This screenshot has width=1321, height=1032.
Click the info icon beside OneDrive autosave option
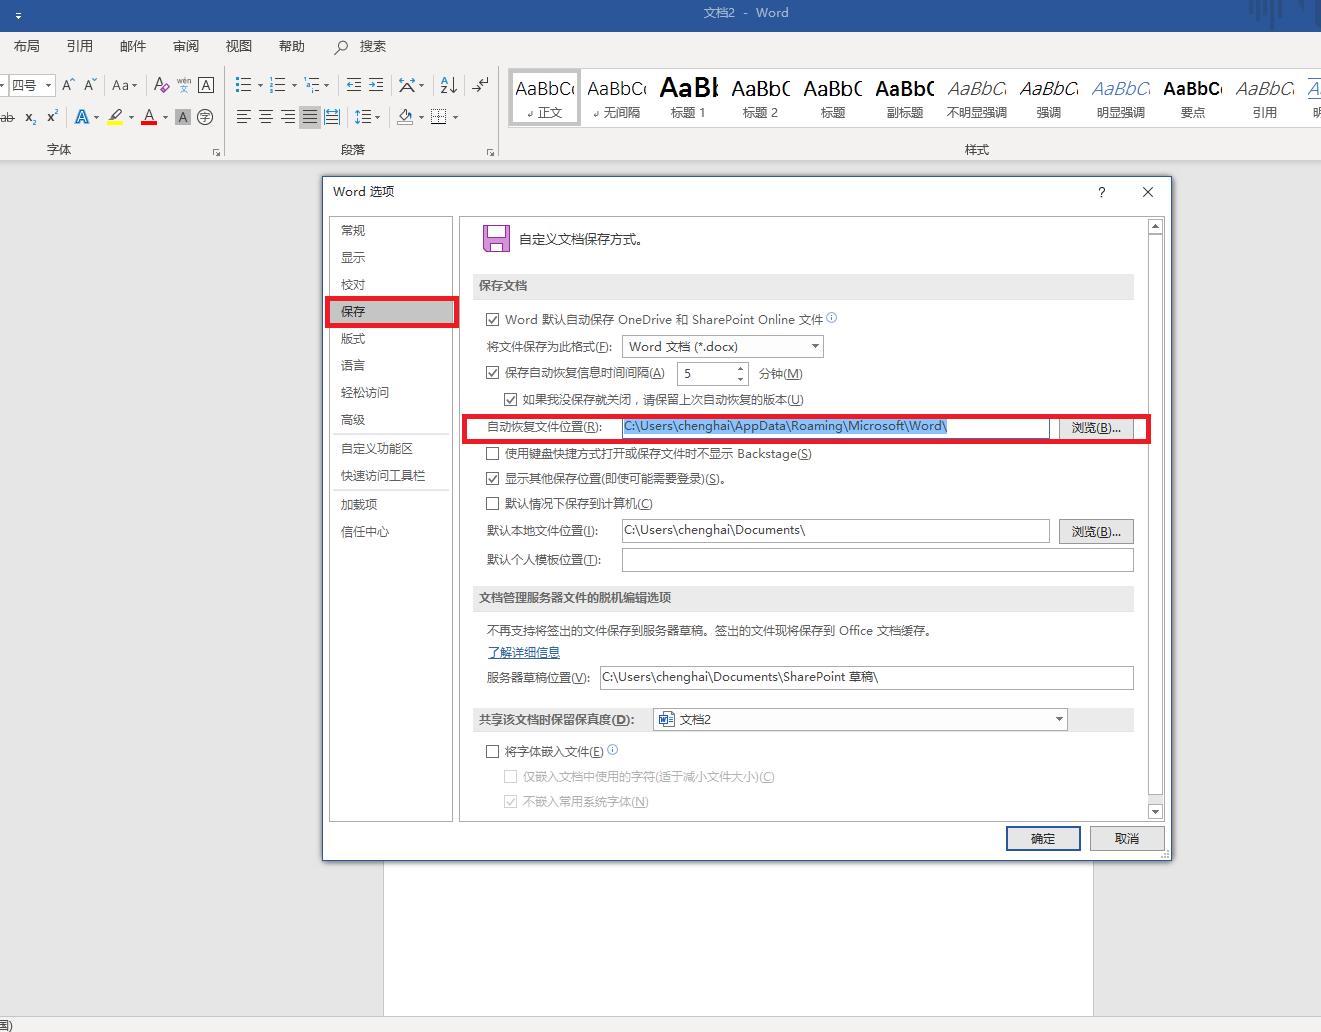832,318
